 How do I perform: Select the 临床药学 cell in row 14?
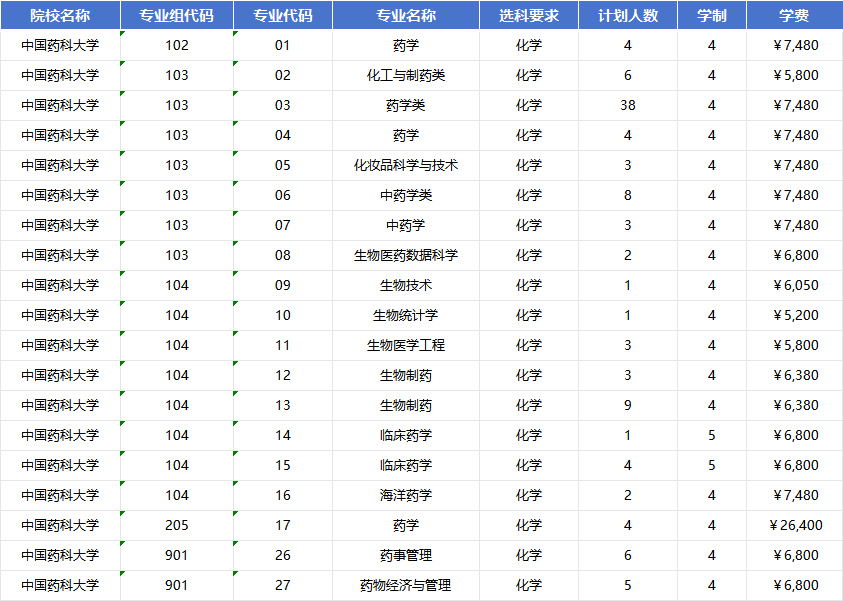click(x=406, y=435)
